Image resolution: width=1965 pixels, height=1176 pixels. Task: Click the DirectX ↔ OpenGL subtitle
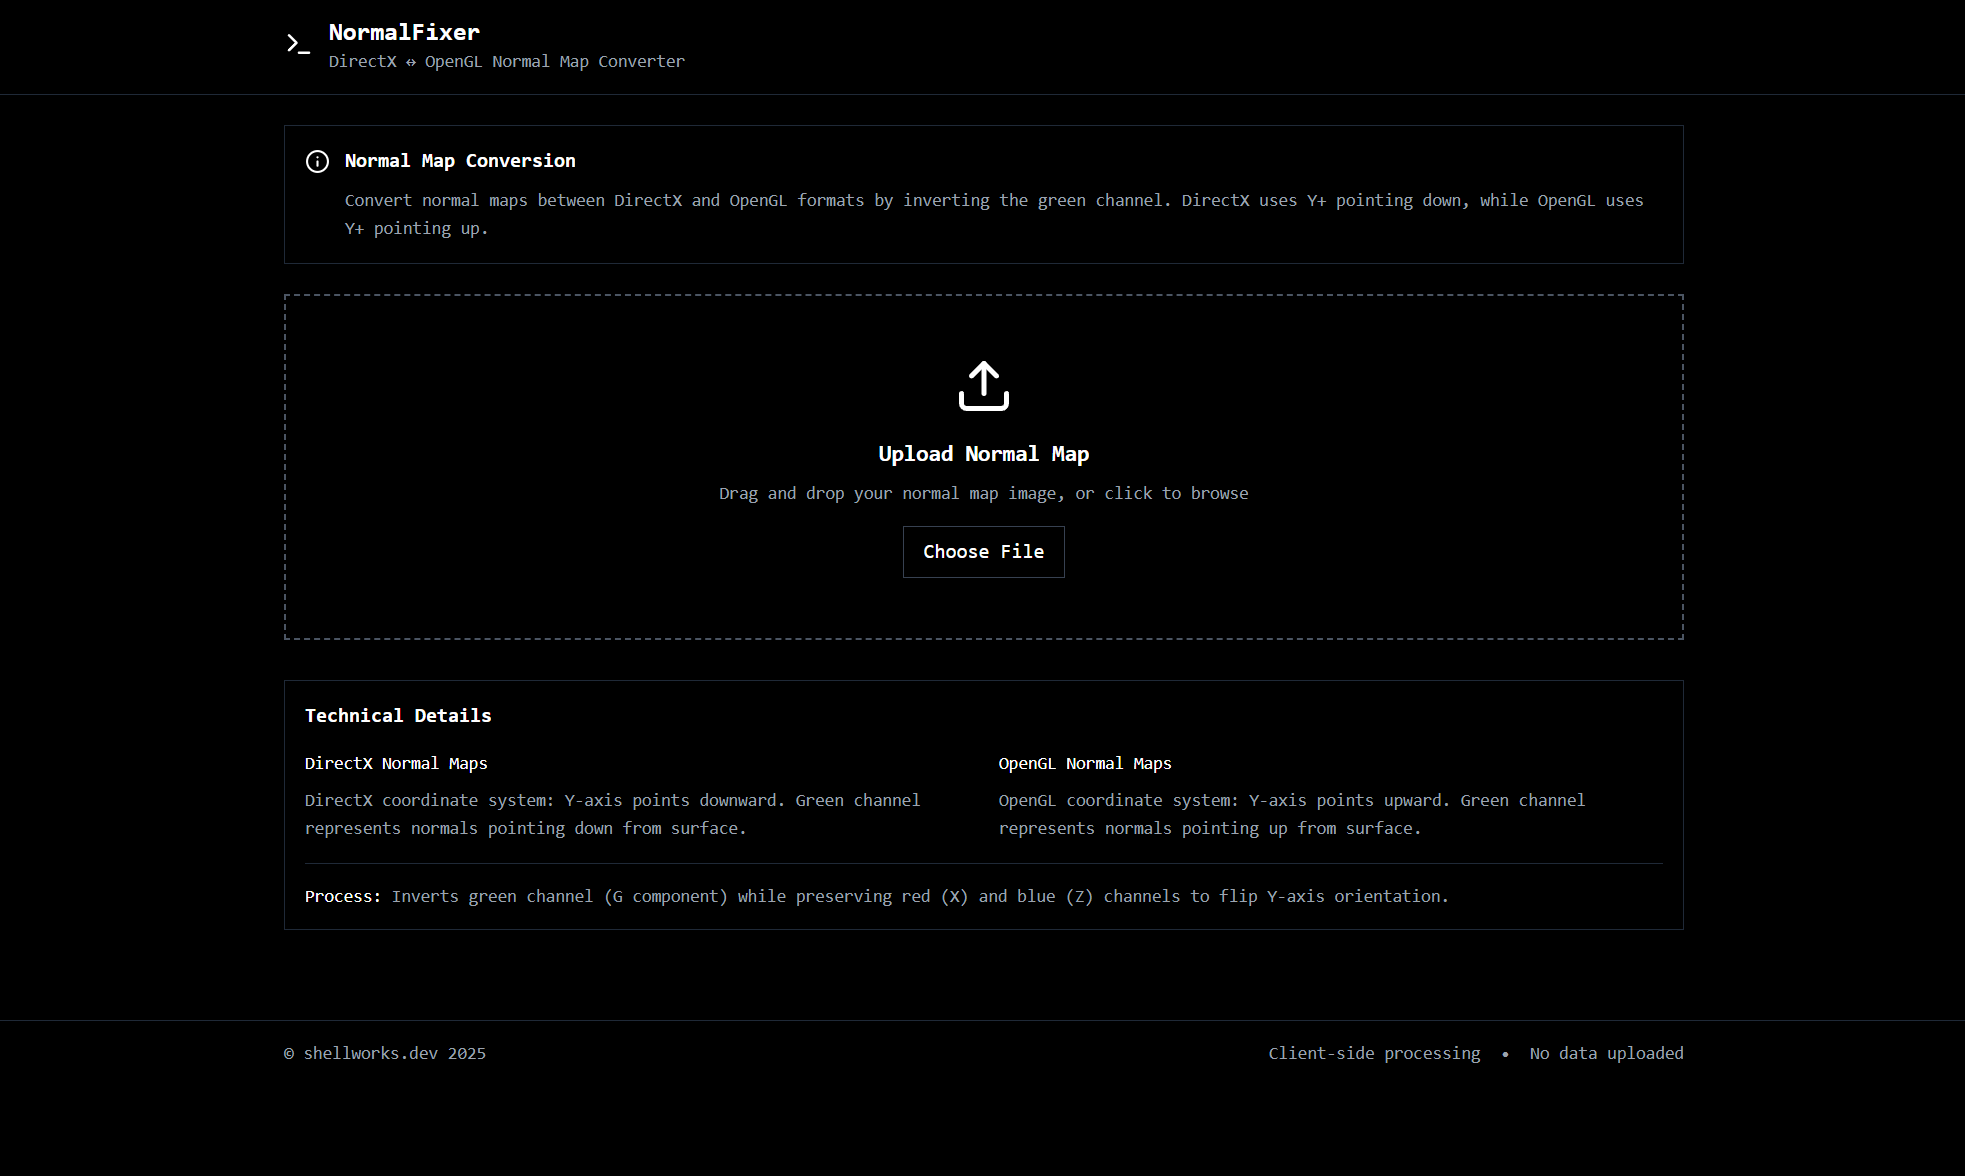tap(506, 62)
